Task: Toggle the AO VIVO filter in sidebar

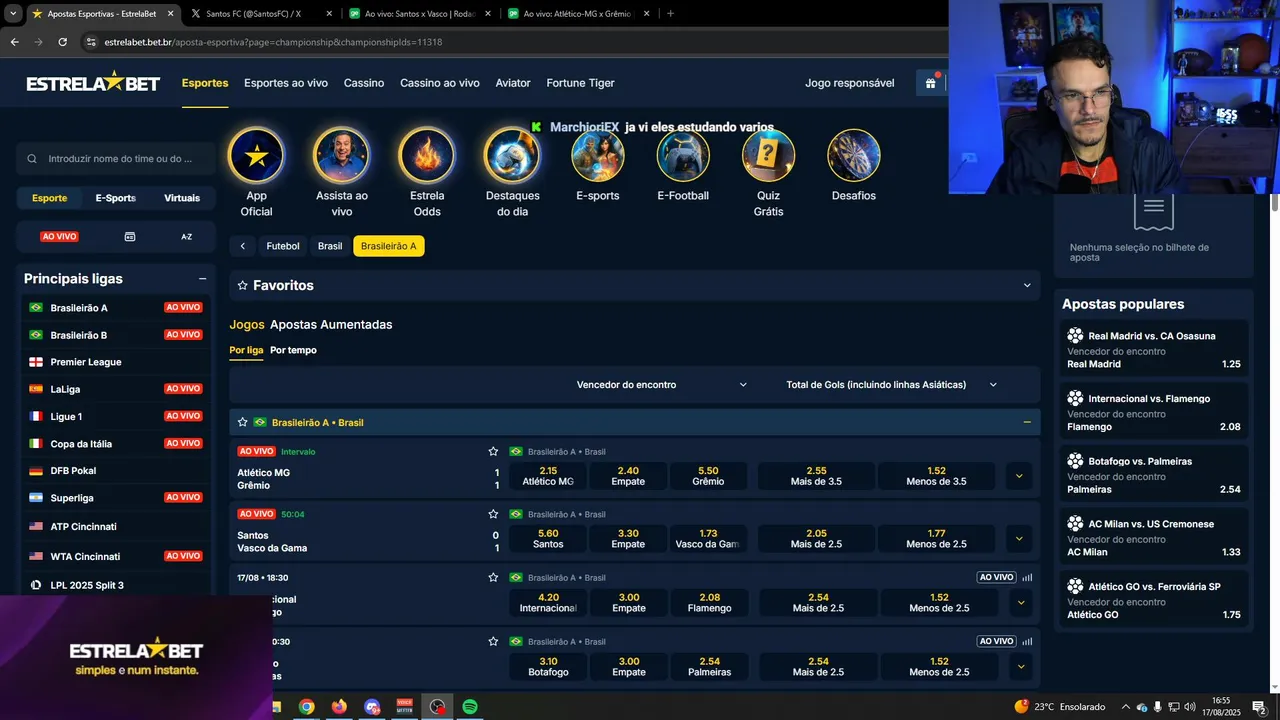Action: 59,237
